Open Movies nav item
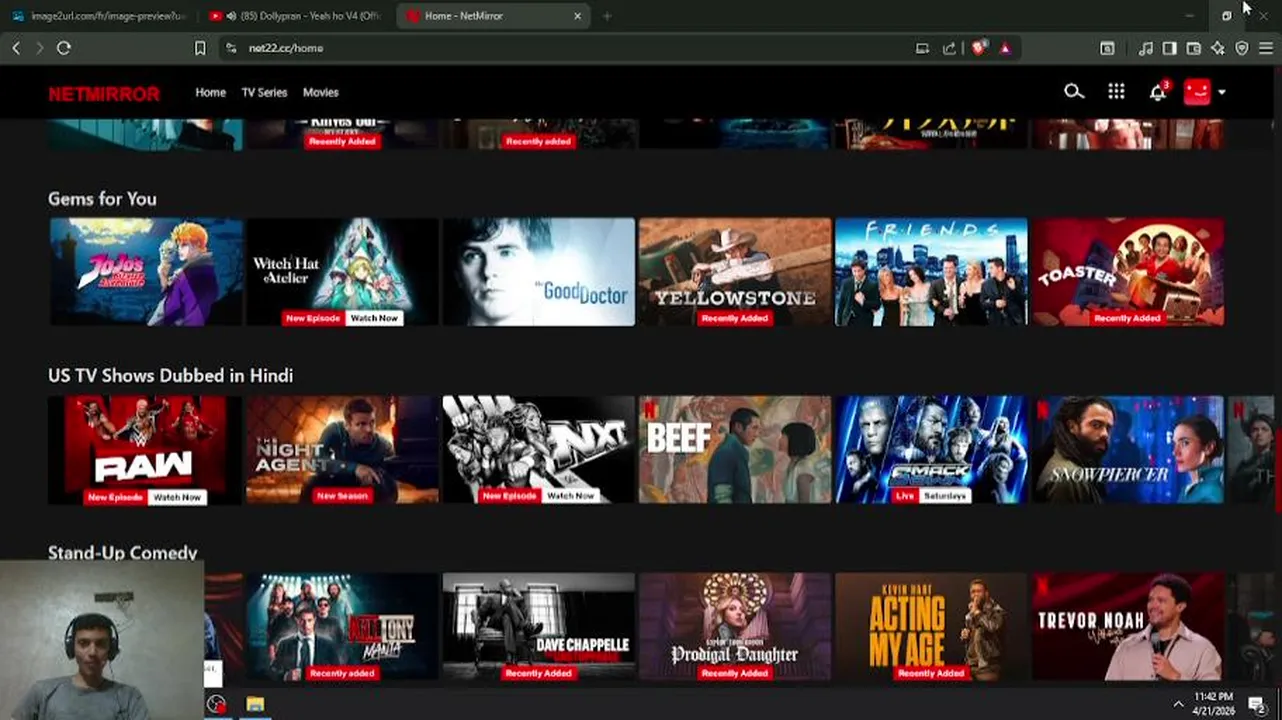 [321, 92]
